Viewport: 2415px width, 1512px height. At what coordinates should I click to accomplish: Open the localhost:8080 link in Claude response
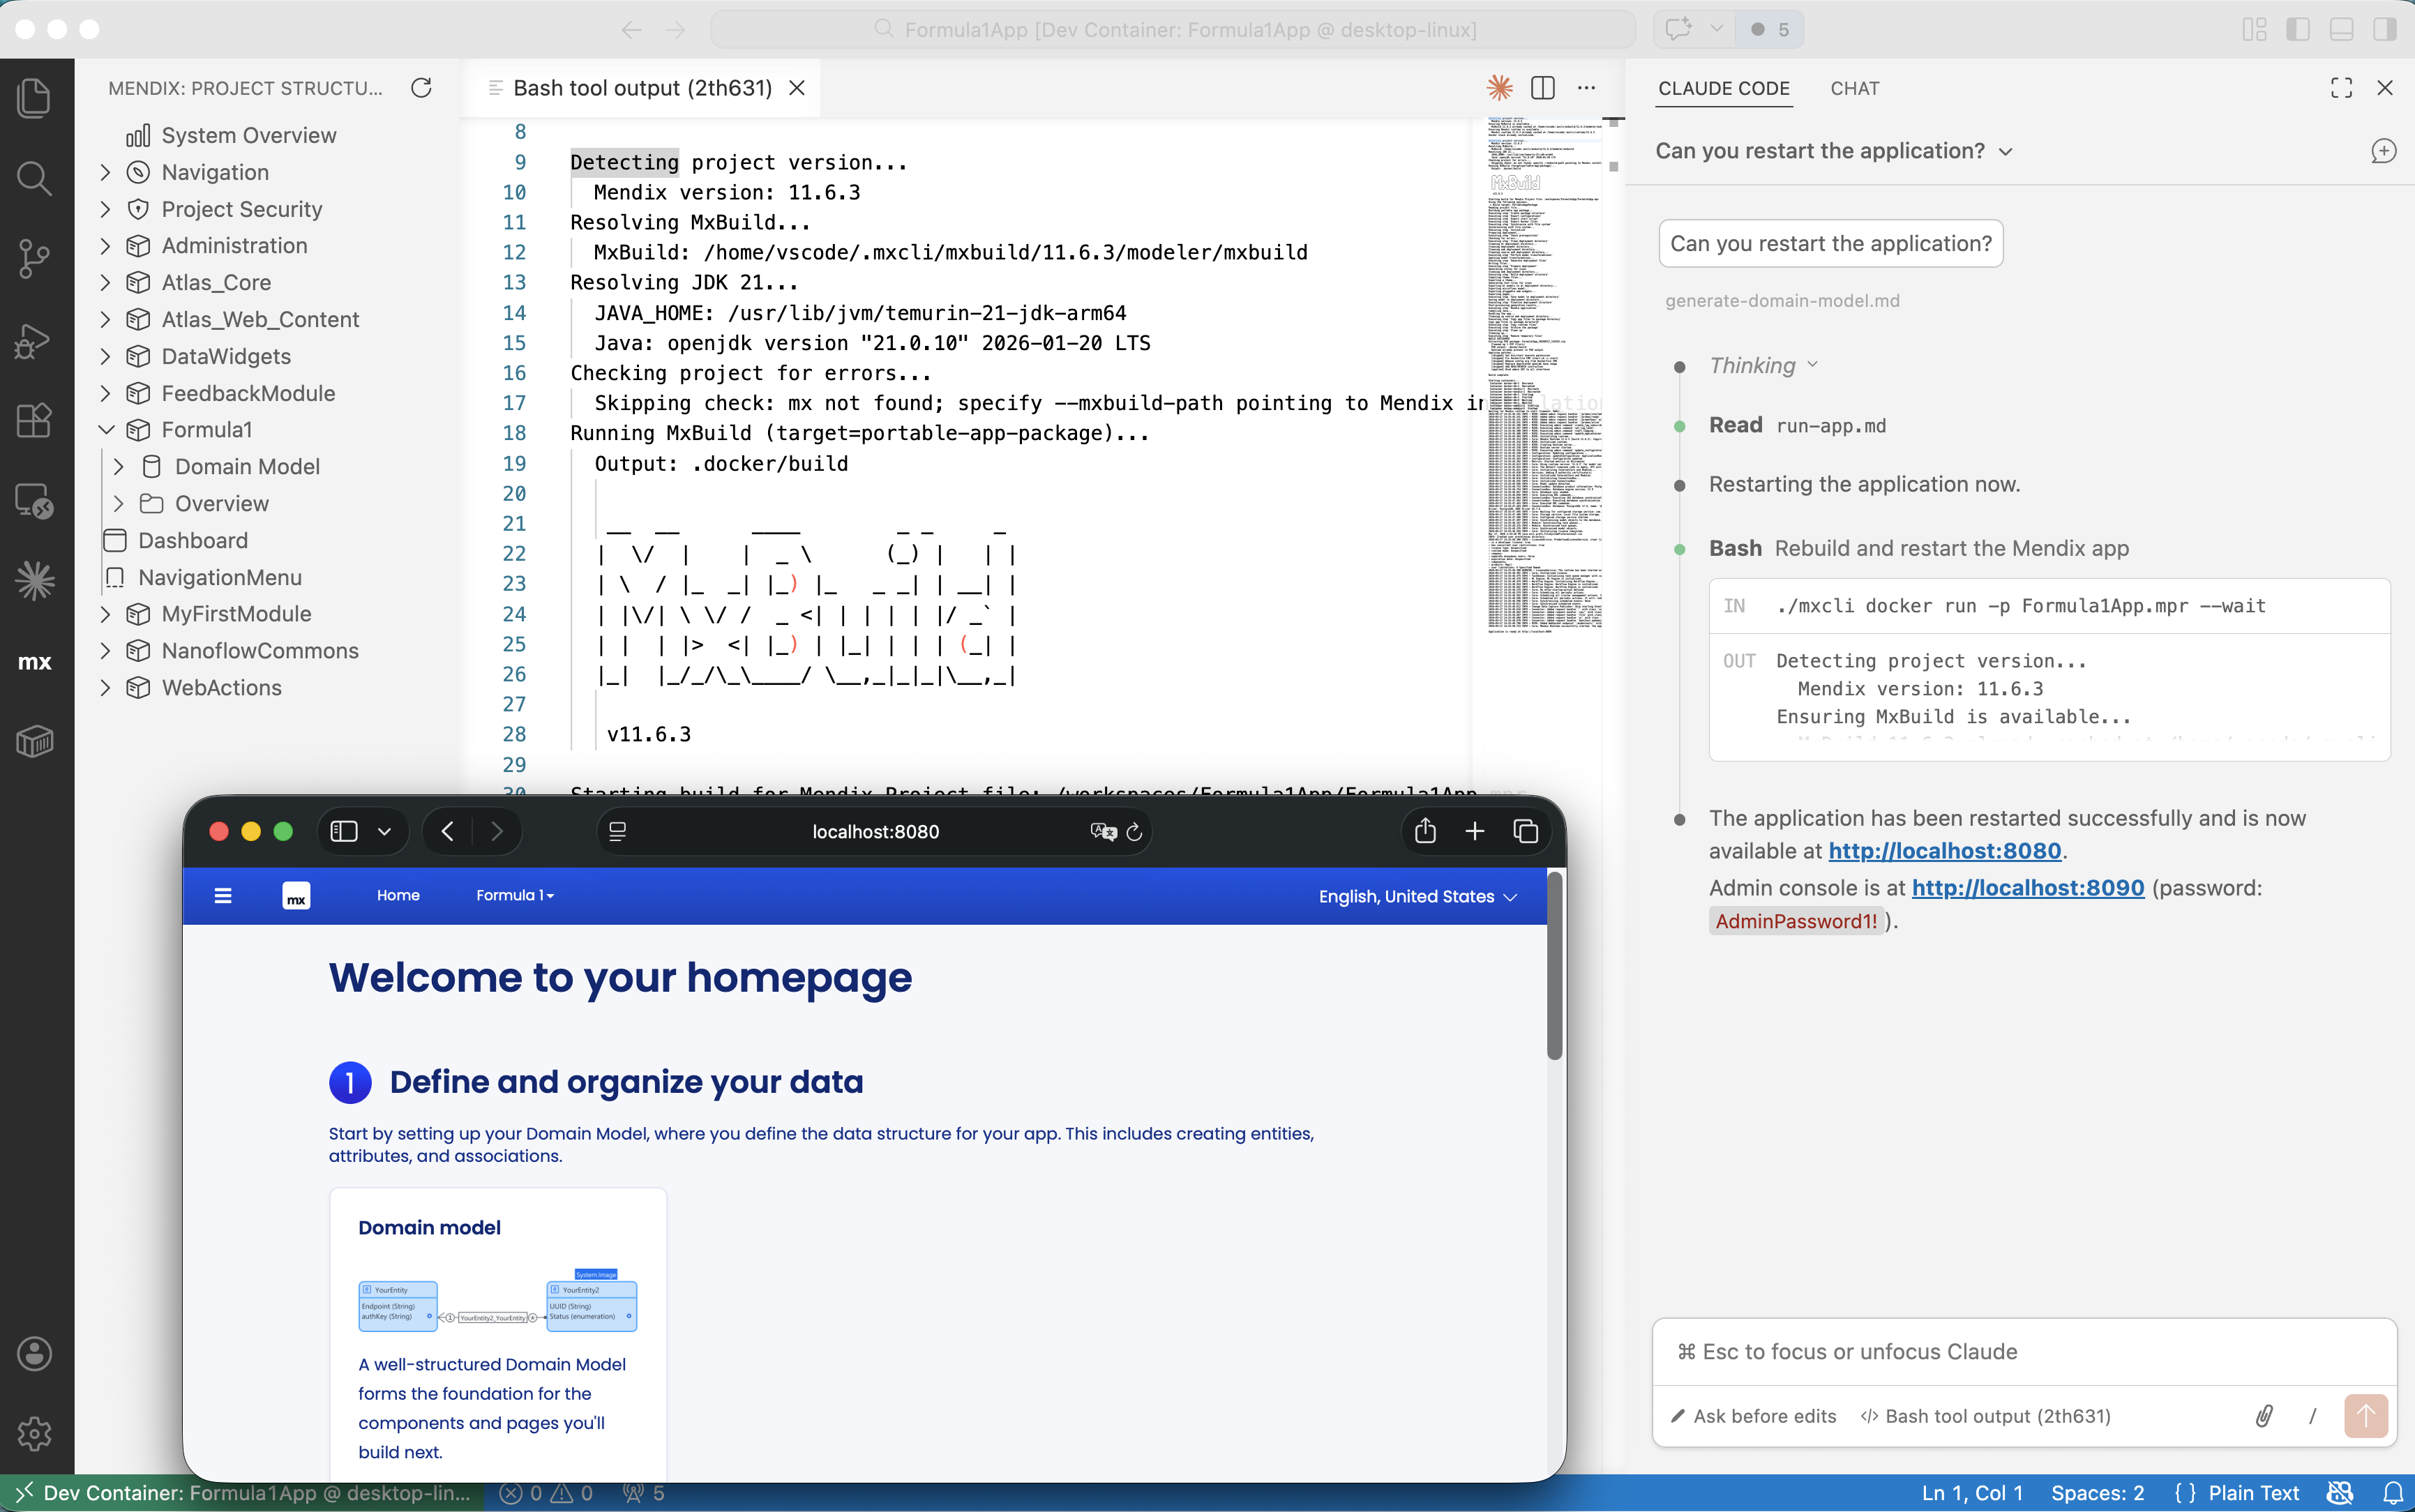(1944, 851)
